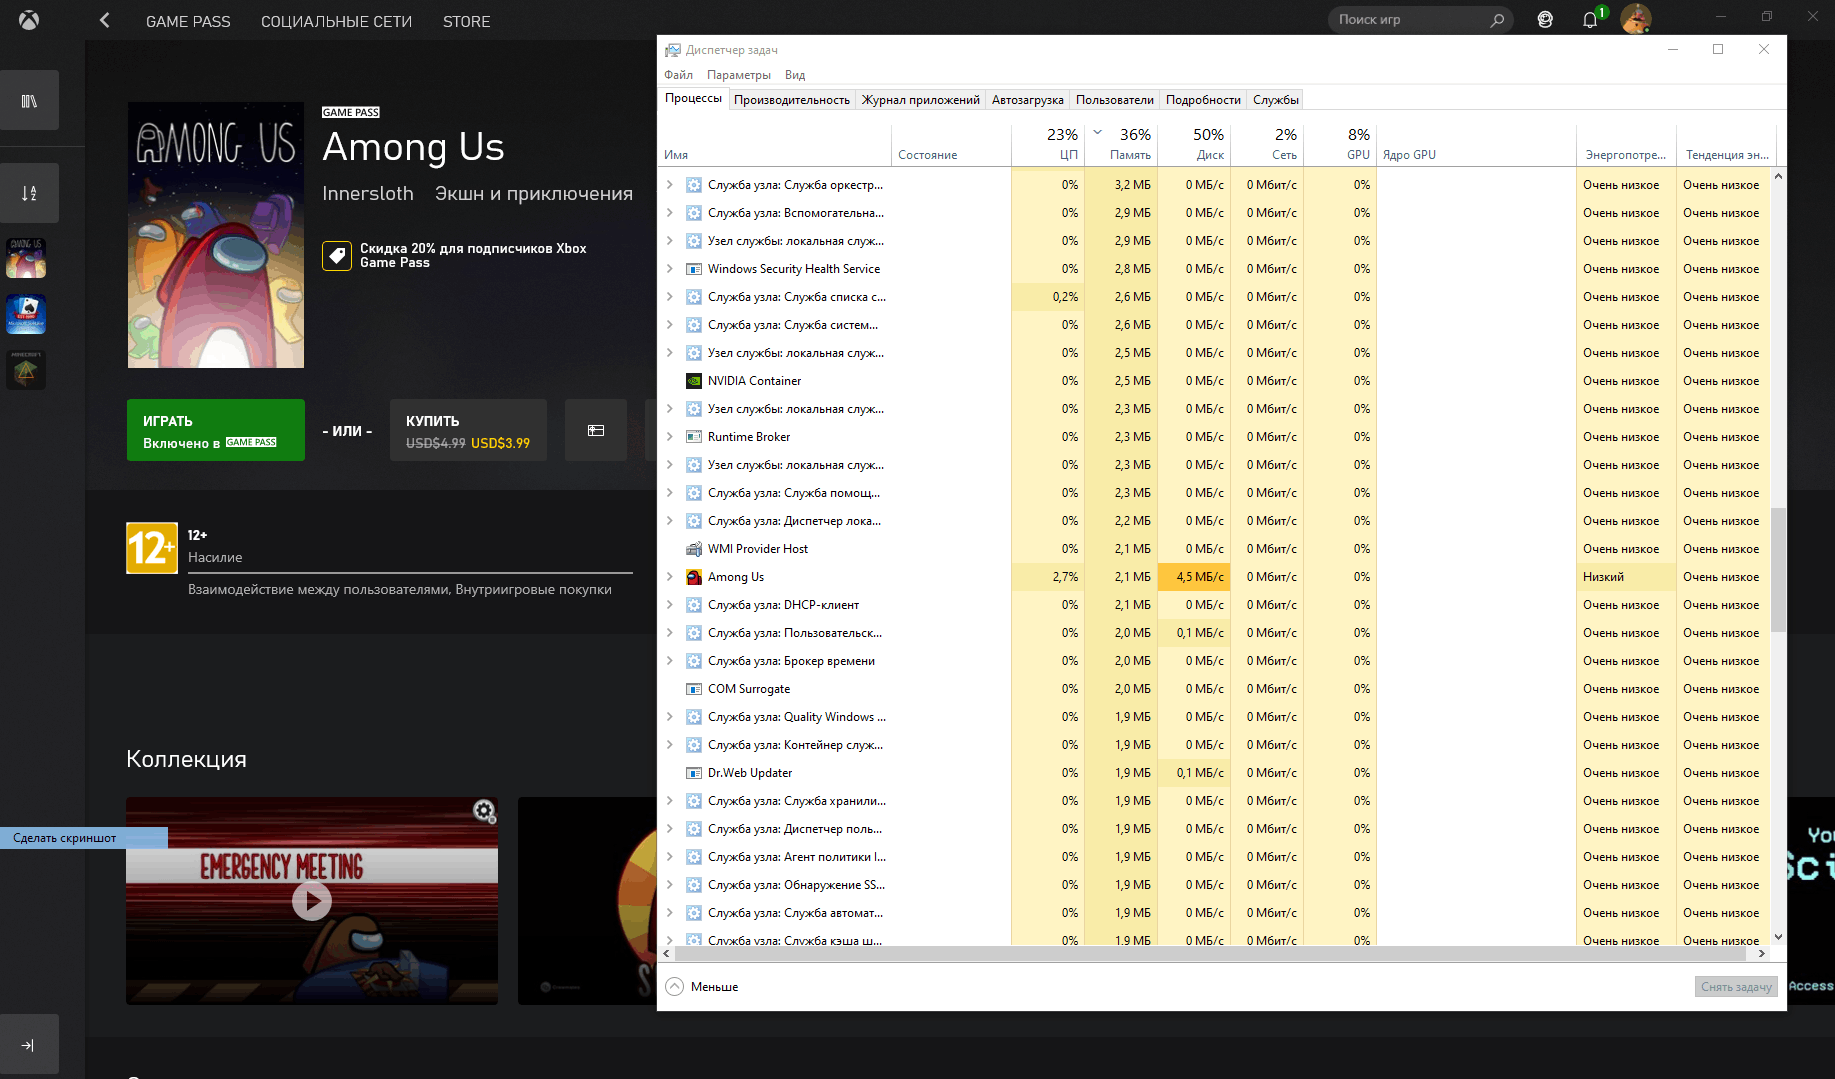
Task: Click gear icon on Emergency Meeting video
Action: pos(484,811)
